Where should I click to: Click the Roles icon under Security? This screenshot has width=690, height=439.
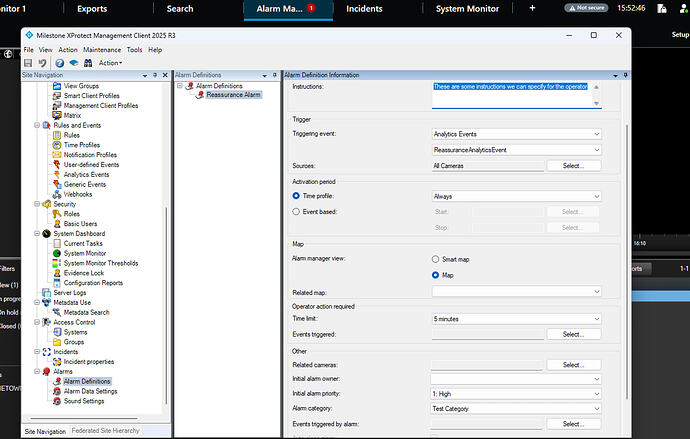click(x=57, y=214)
